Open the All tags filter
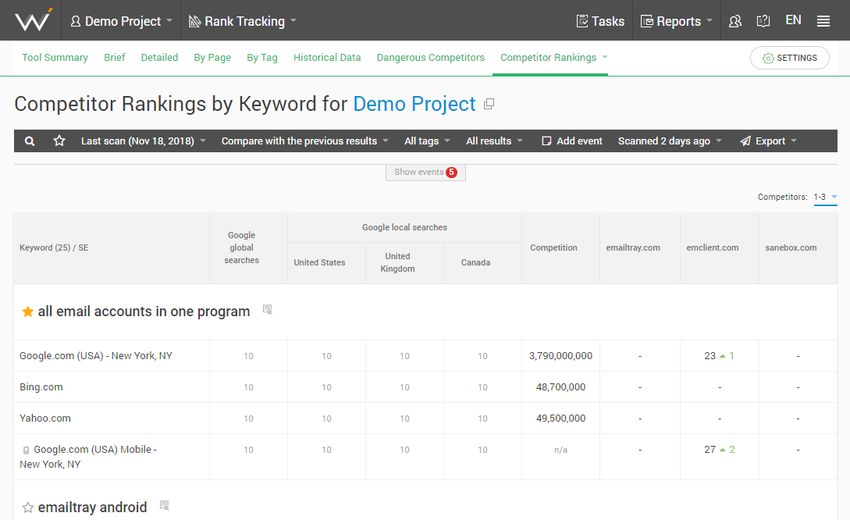Viewport: 850px width, 520px height. [427, 141]
